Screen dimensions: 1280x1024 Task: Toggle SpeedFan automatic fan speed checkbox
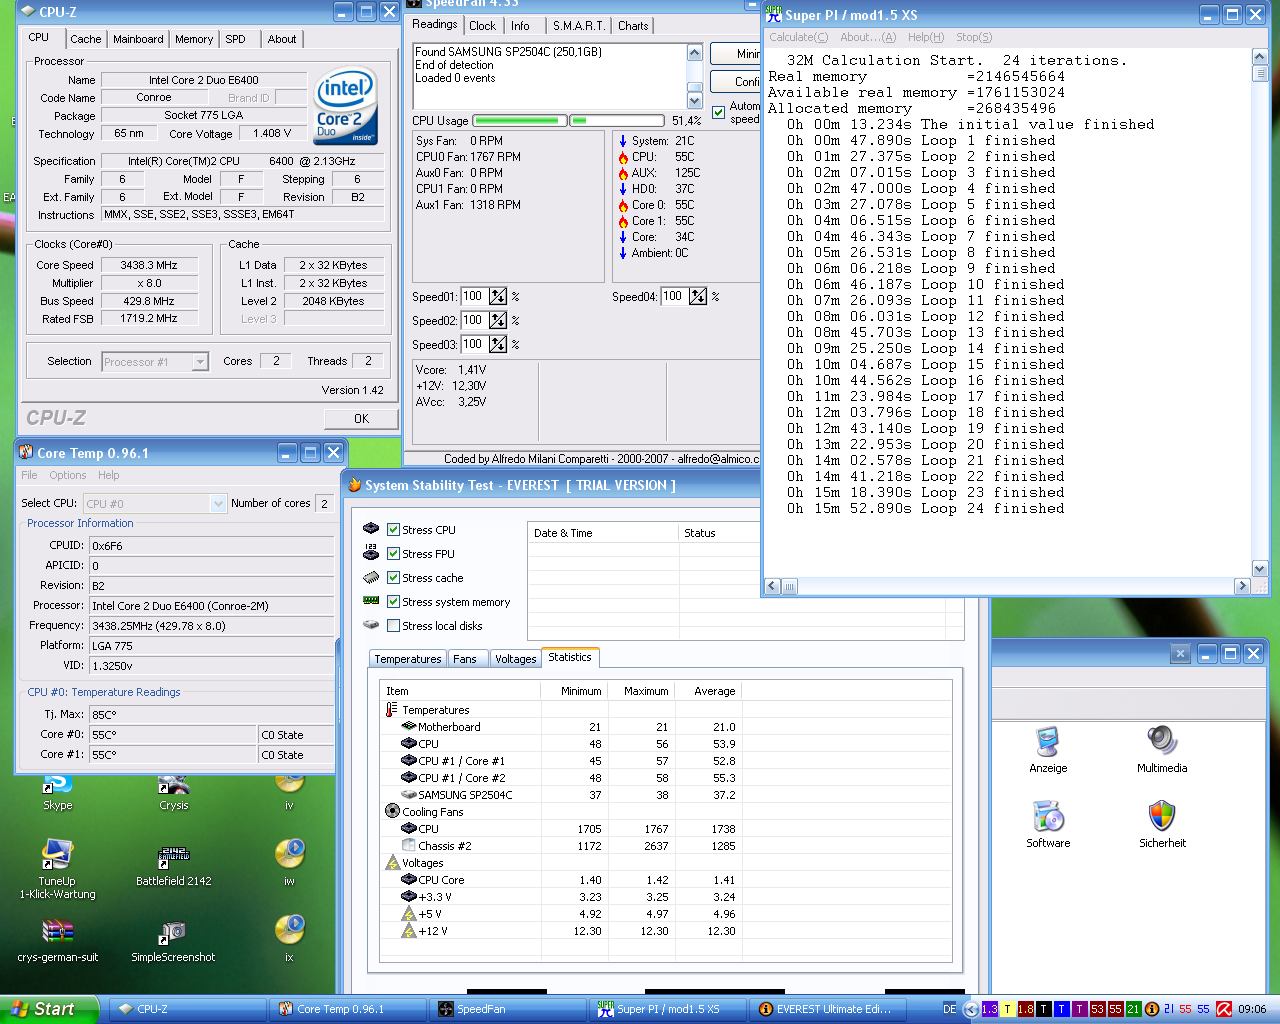pos(718,112)
